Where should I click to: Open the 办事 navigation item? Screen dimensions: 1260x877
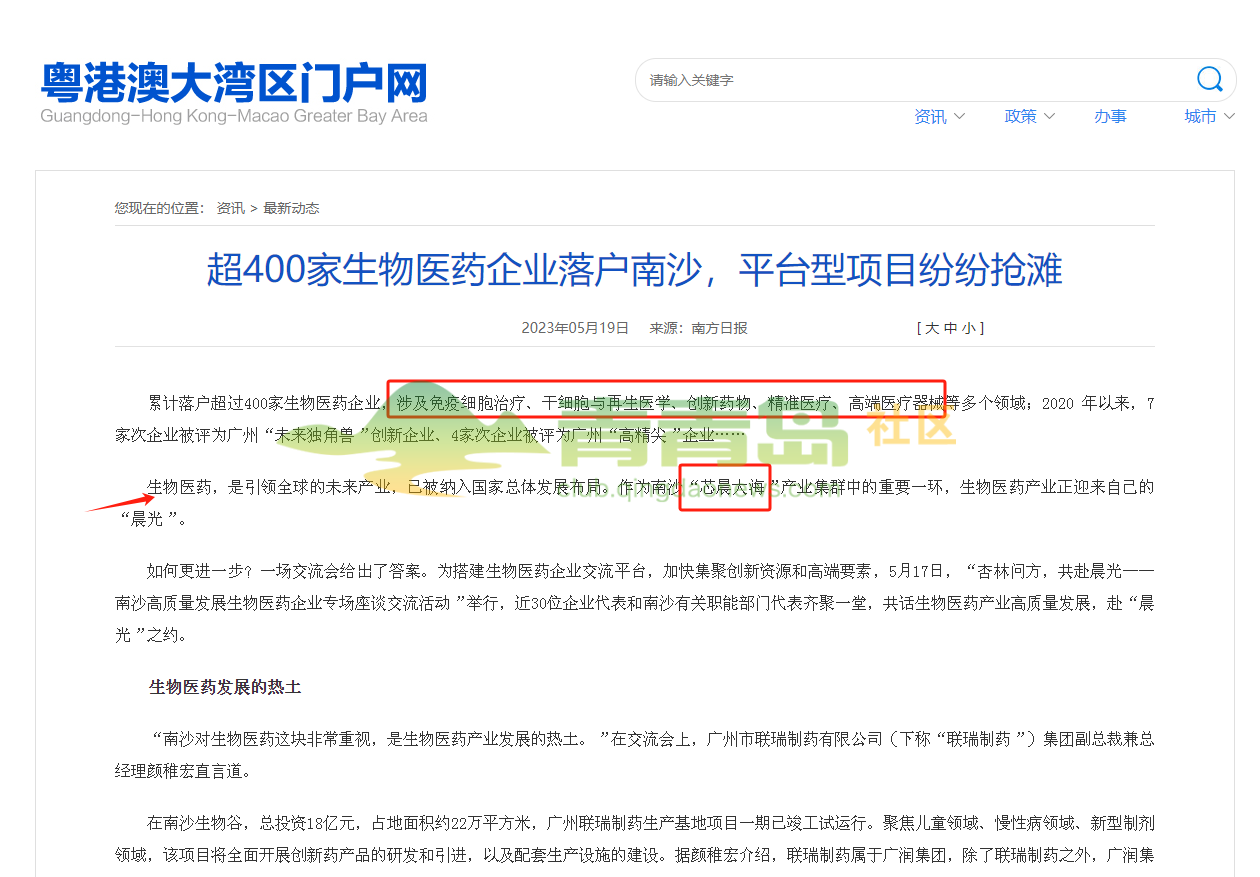point(1110,116)
